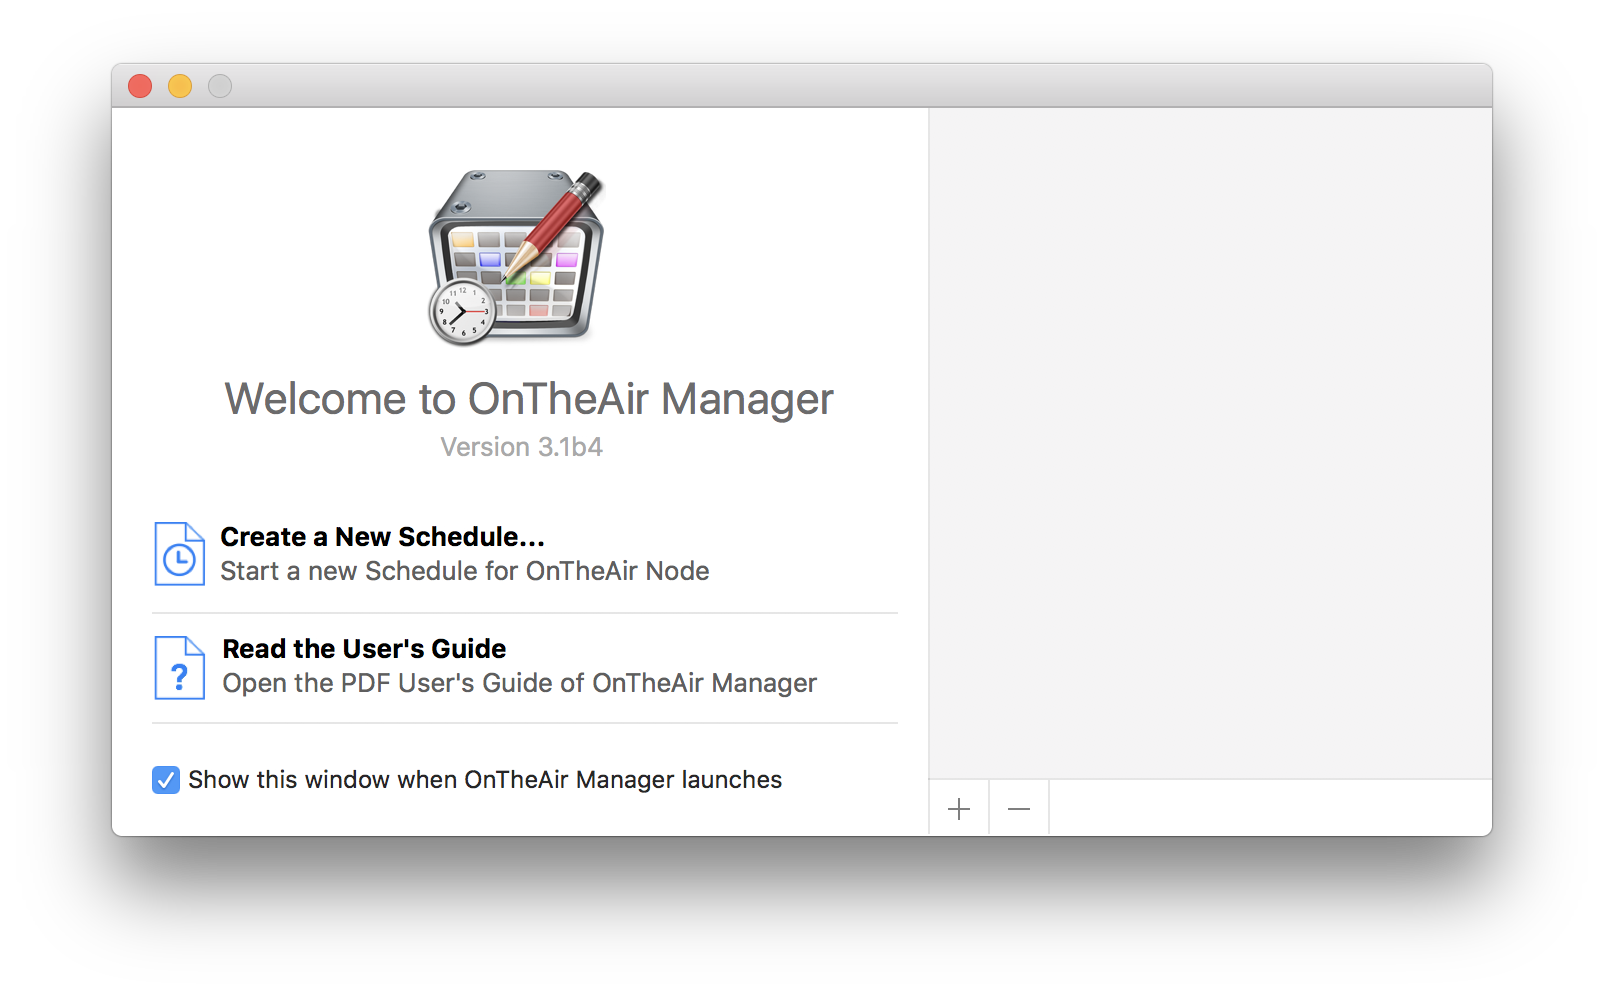Disable Show this window at launch checkbox
Image resolution: width=1604 pixels, height=996 pixels.
(x=166, y=780)
